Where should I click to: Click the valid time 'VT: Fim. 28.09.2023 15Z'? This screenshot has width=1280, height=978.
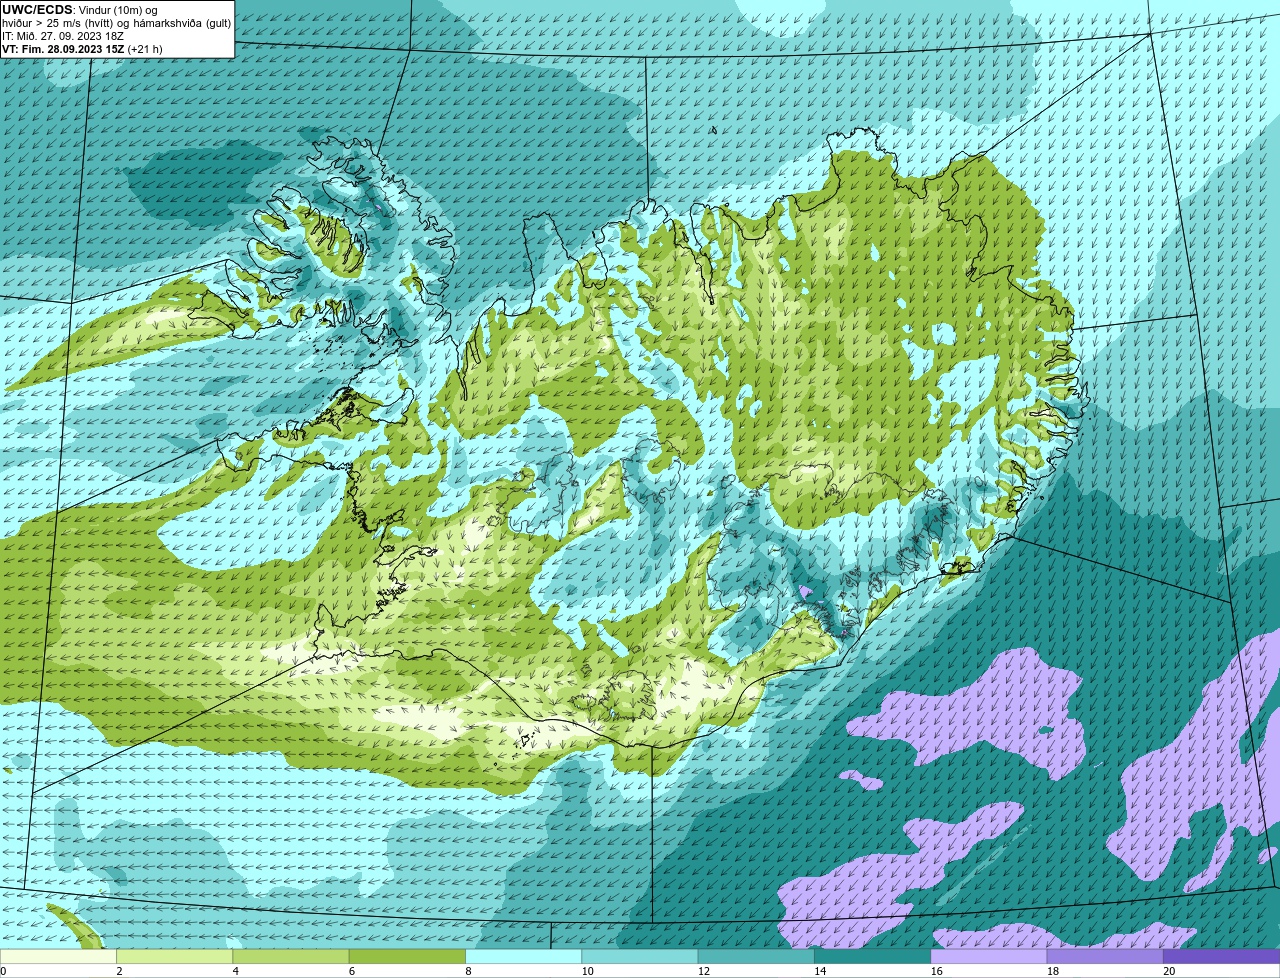[63, 49]
